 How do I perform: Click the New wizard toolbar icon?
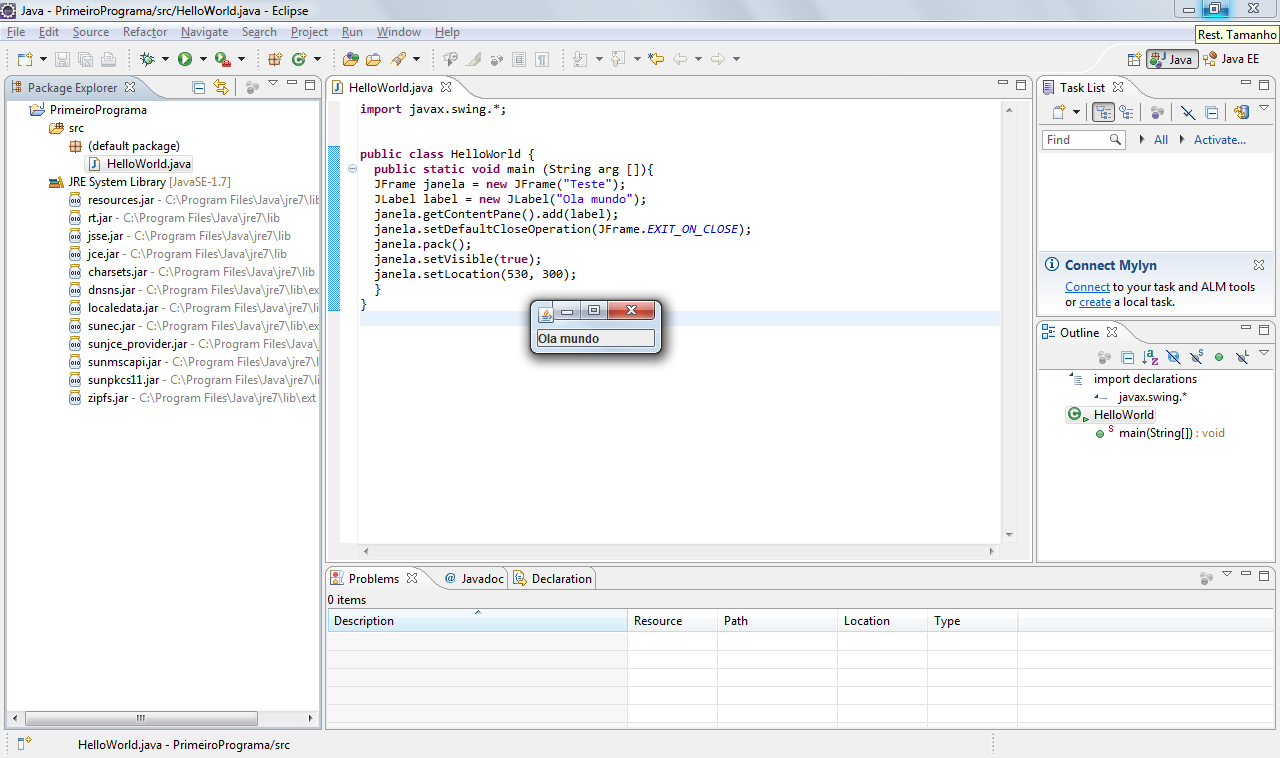pyautogui.click(x=24, y=59)
